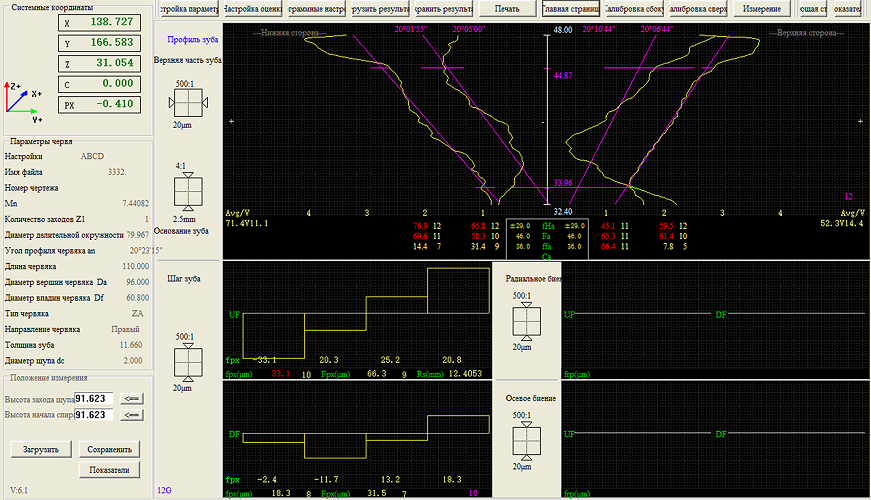Viewport: 871px width, 500px height.
Task: Click the Mn value 7.44082
Action: pyautogui.click(x=136, y=204)
